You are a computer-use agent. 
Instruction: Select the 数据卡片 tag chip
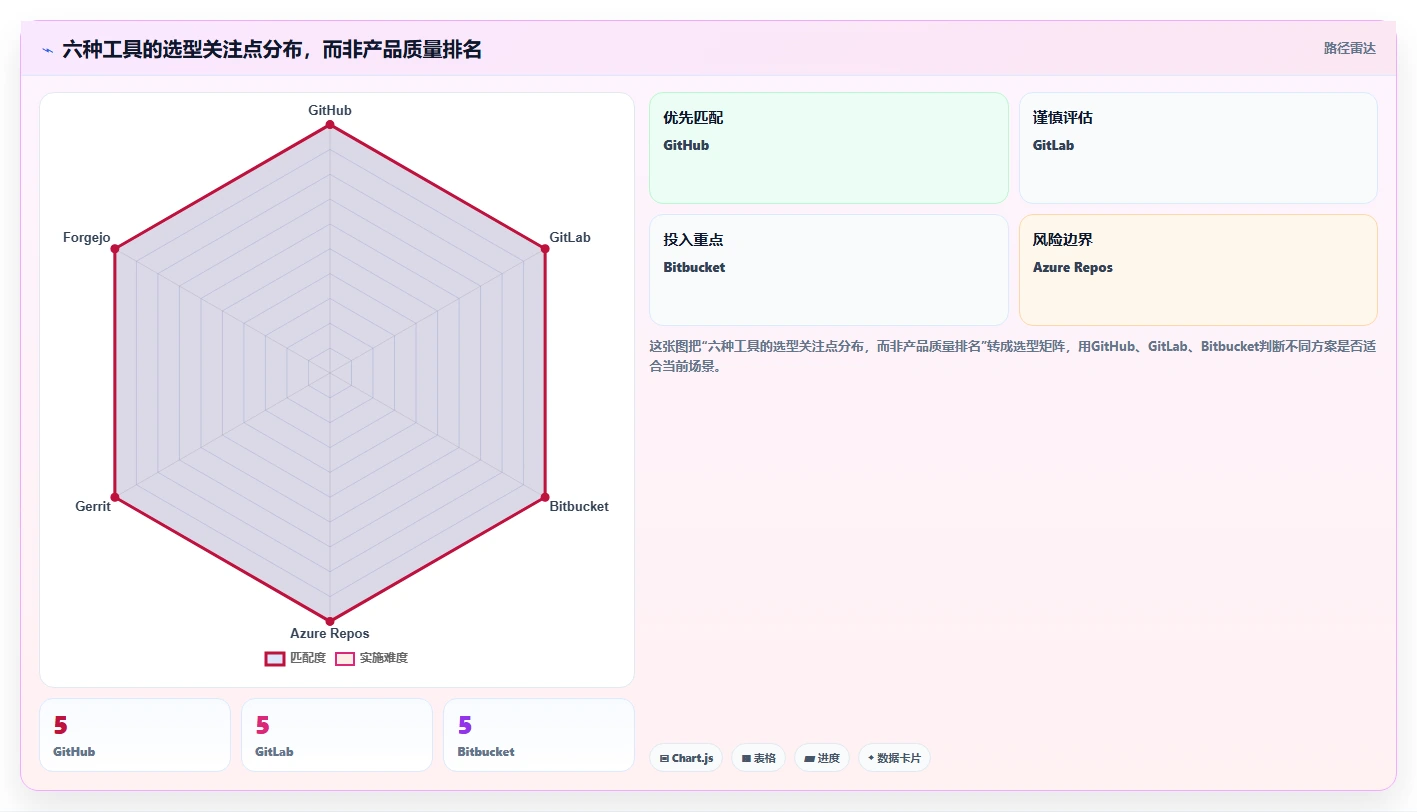point(894,758)
